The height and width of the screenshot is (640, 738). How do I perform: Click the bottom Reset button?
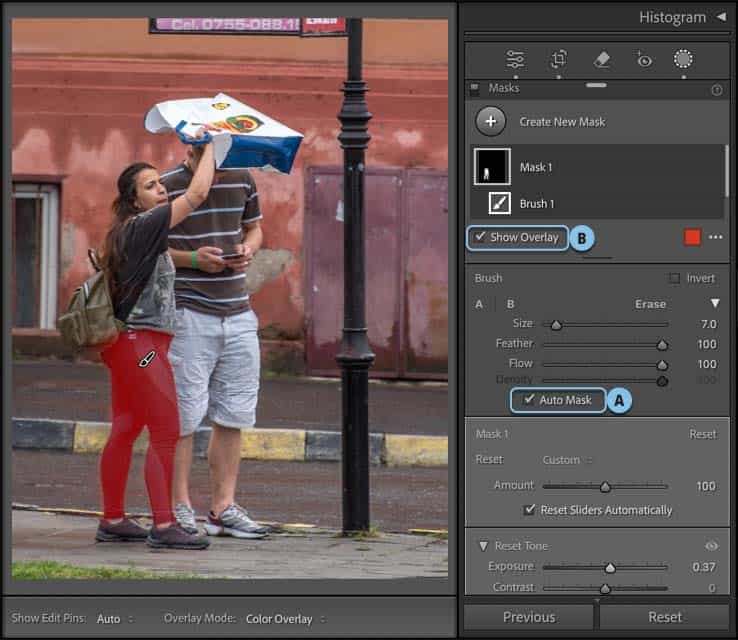[665, 617]
